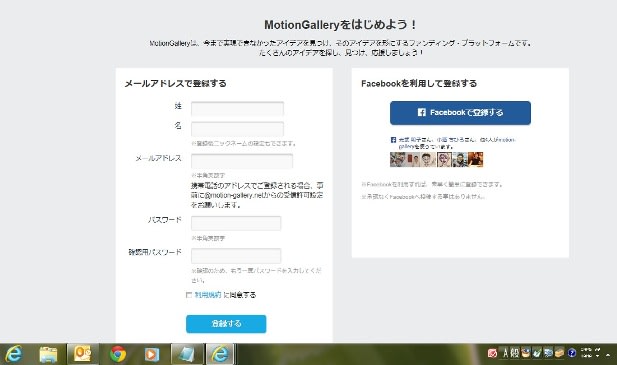Switch to the Notepad window taskbar button
This screenshot has height=365, width=617.
pos(187,354)
